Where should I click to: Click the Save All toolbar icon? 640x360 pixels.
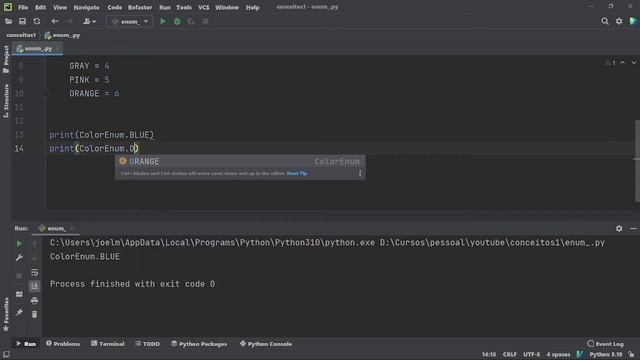pos(22,21)
